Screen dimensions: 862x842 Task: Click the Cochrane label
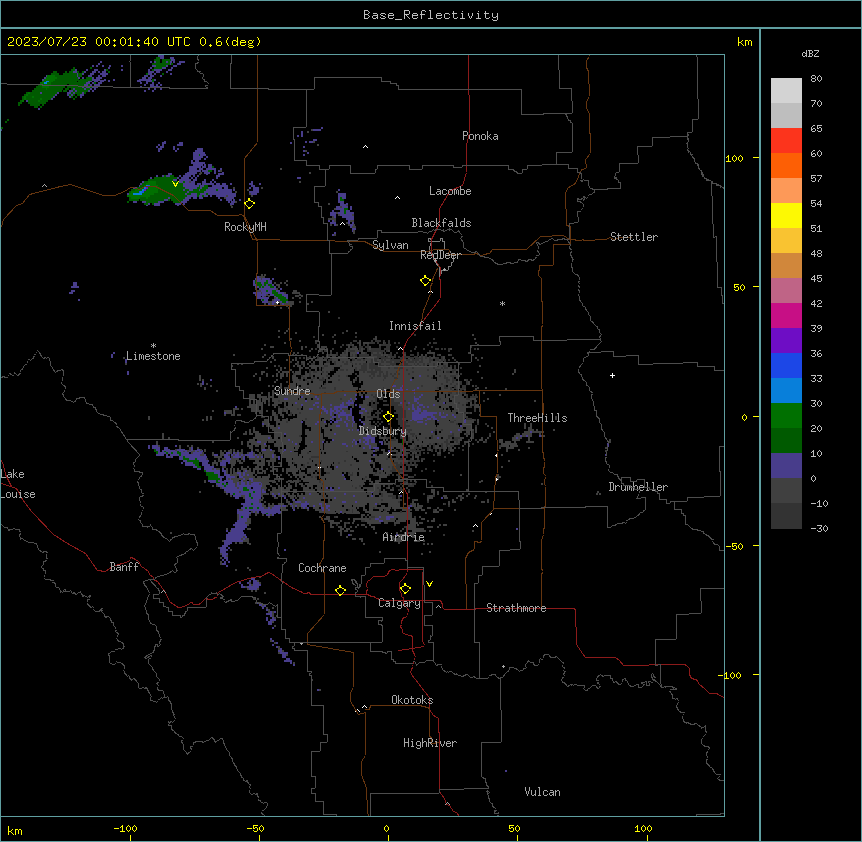(x=322, y=568)
